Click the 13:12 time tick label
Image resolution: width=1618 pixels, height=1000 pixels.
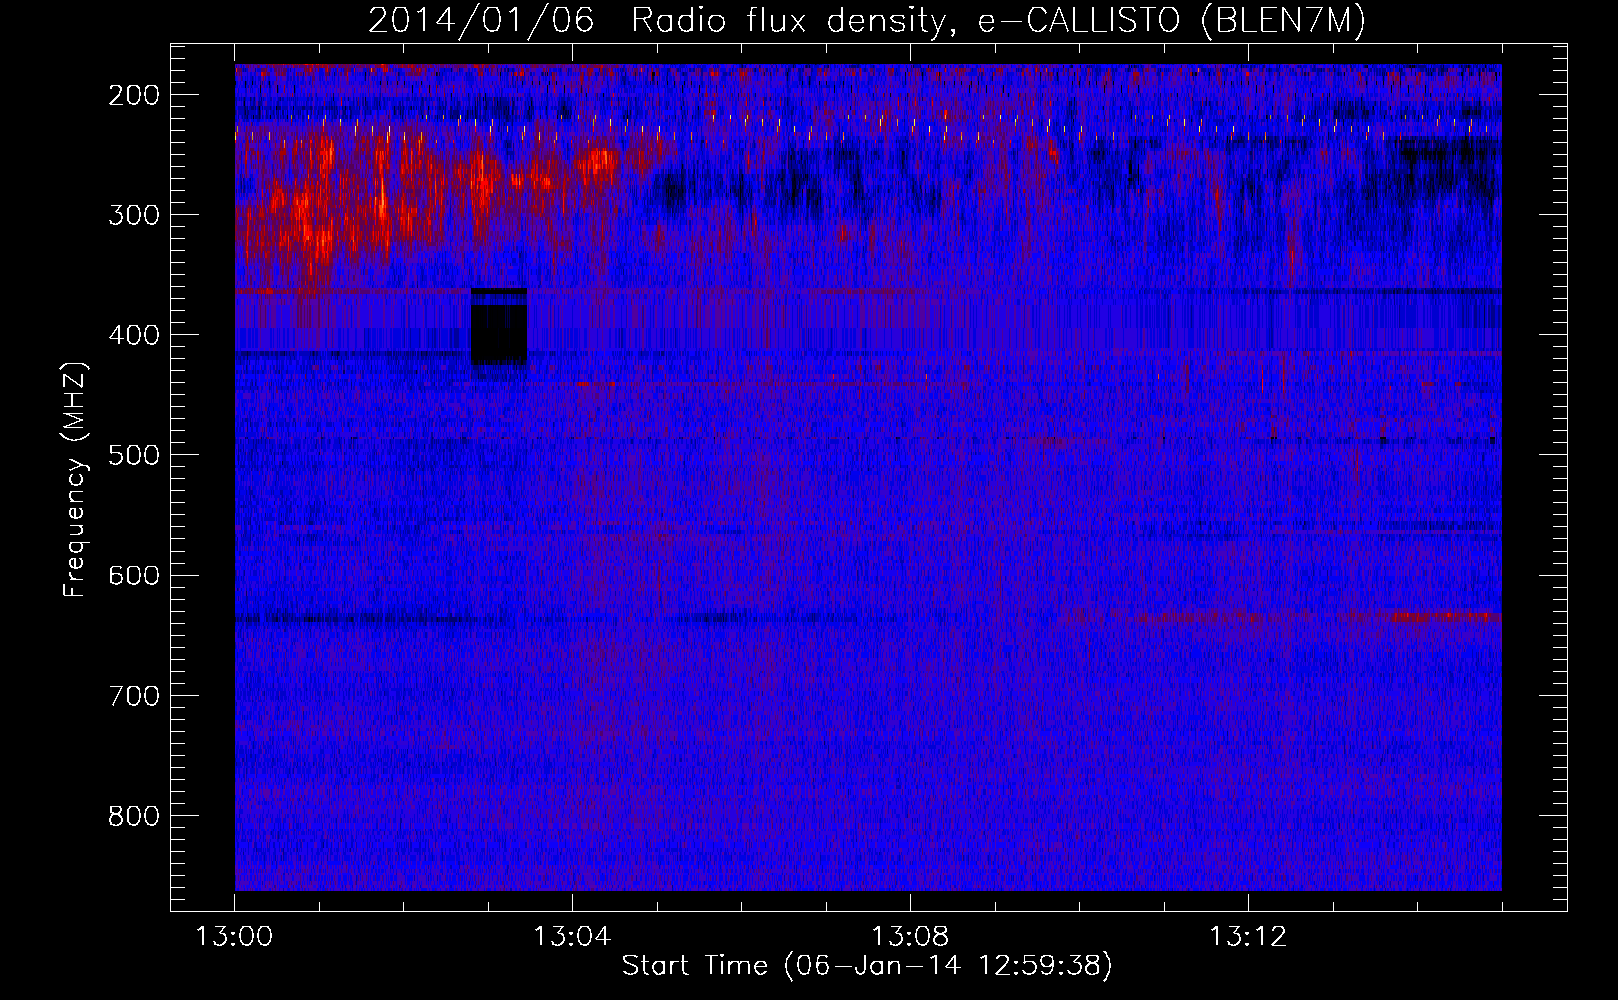pos(1248,937)
